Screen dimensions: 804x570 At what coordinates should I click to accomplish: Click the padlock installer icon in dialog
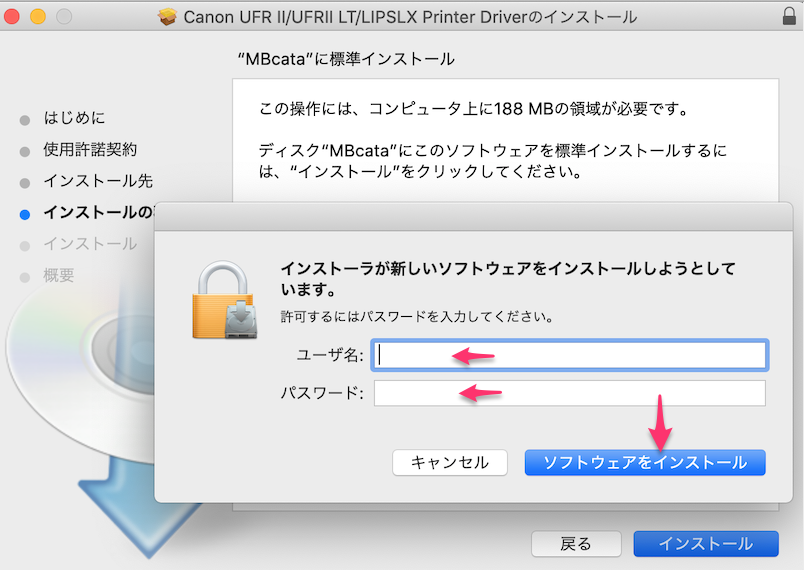tap(225, 300)
